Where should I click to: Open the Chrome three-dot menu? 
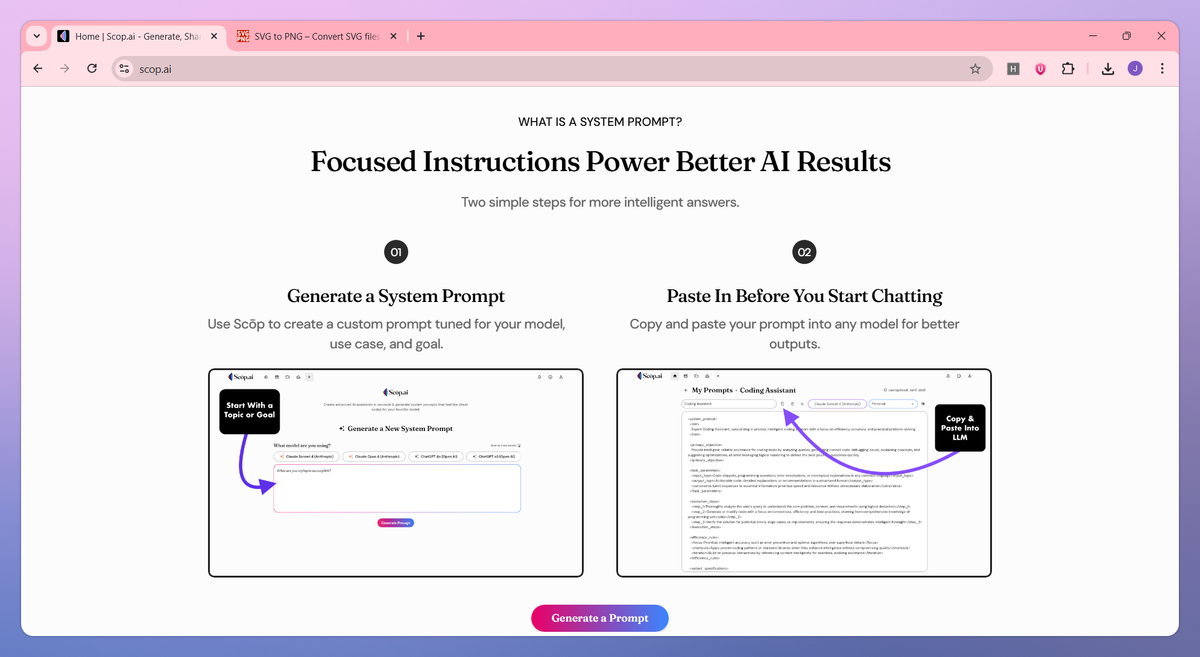click(x=1162, y=69)
